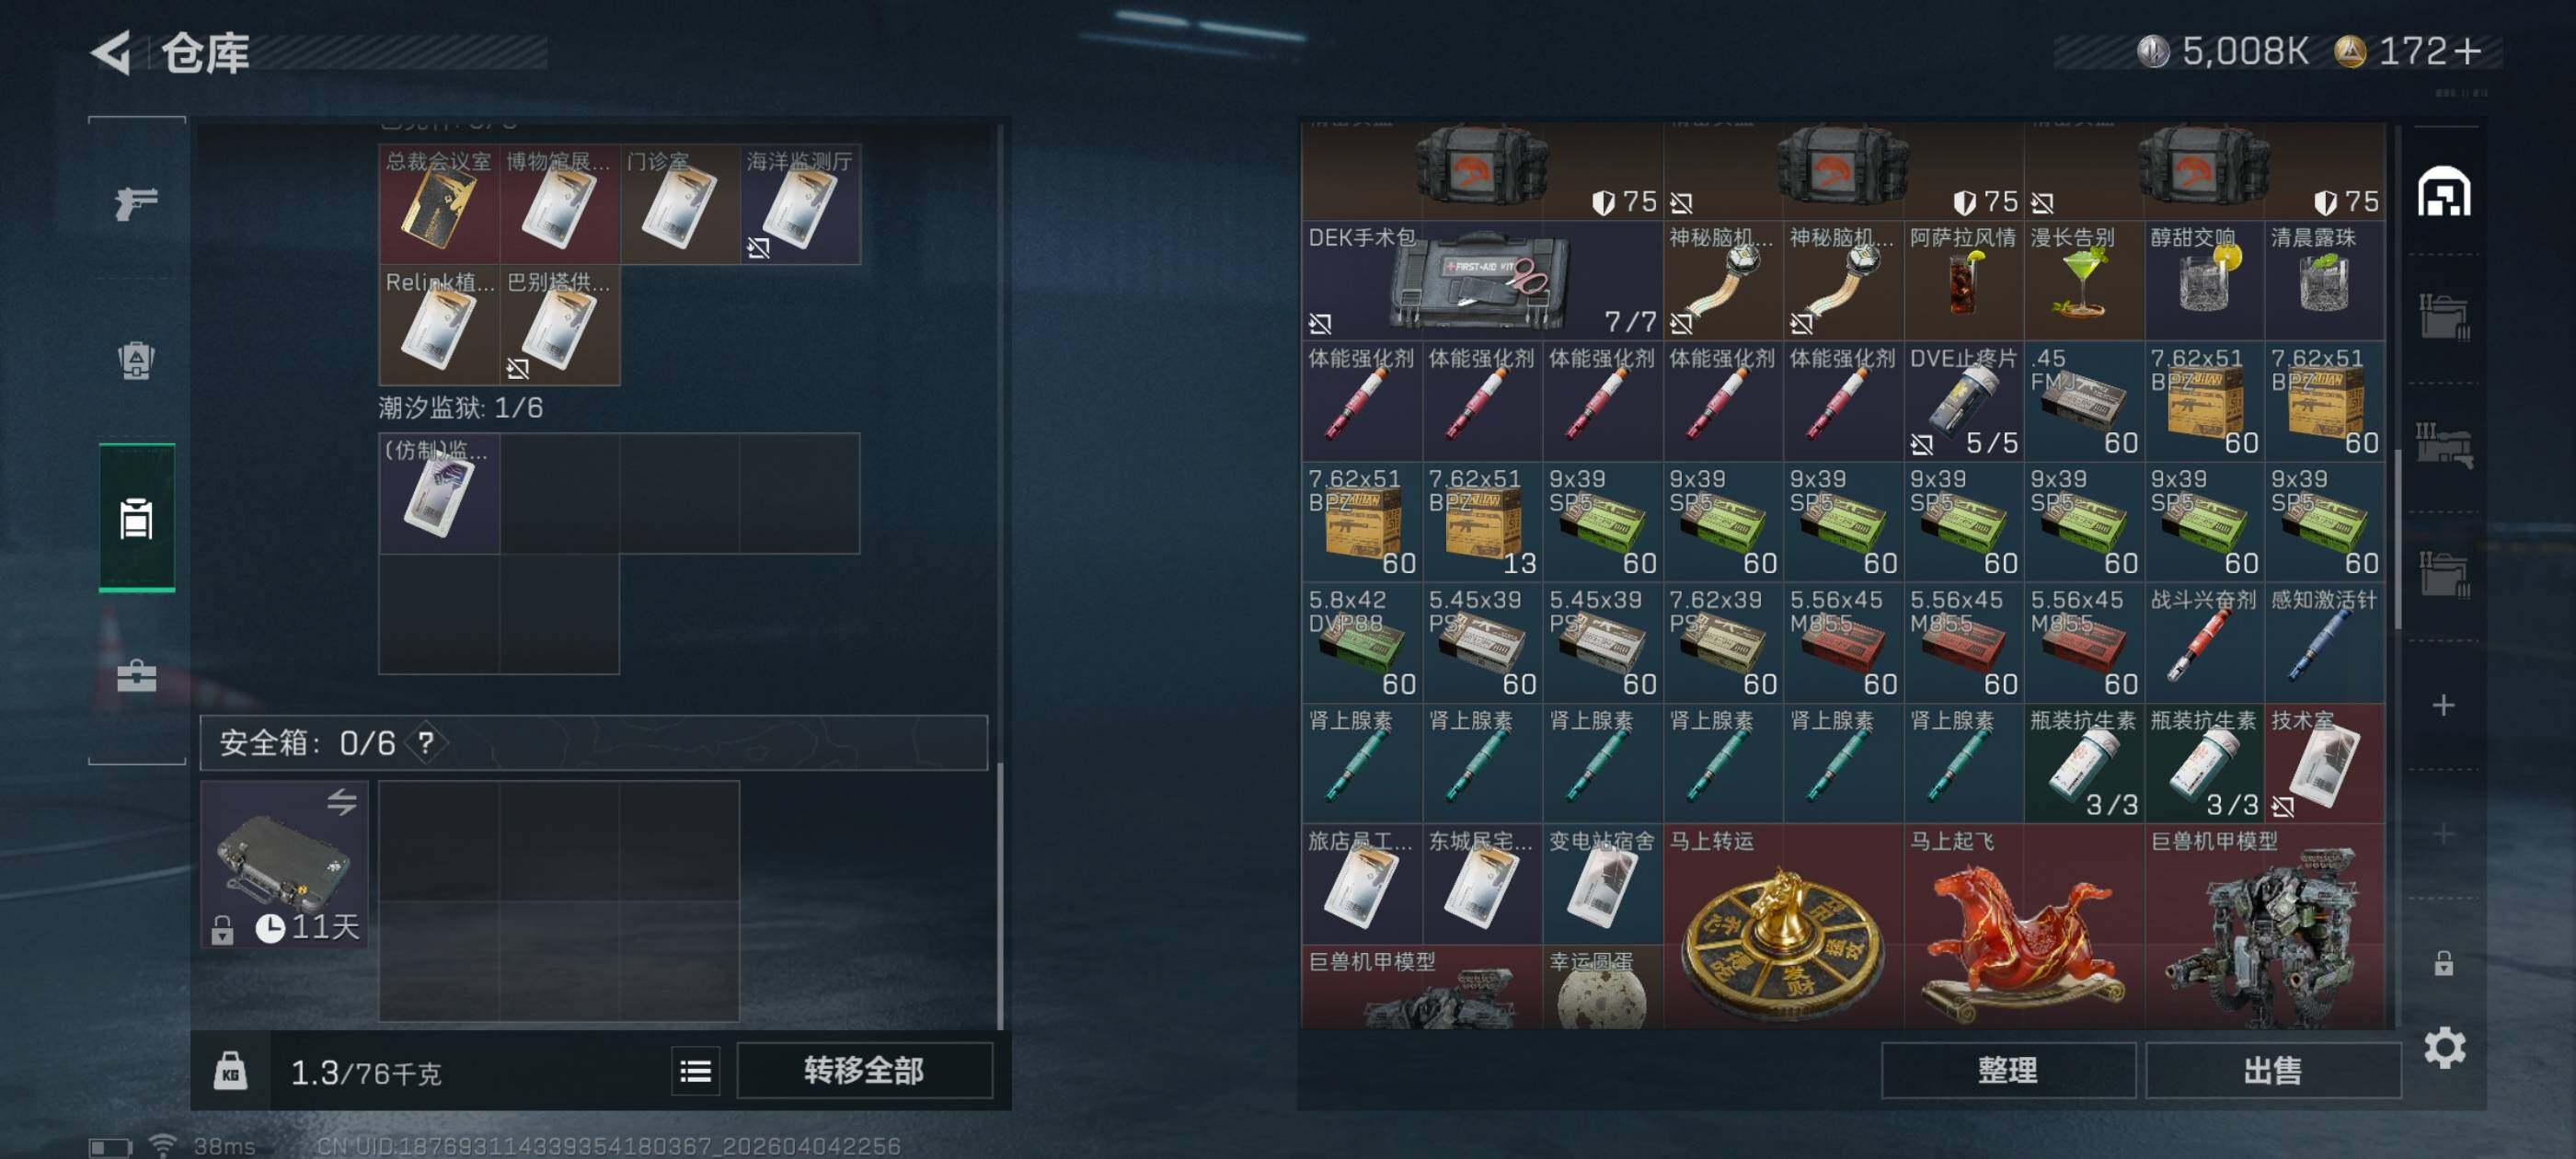Open the weapons category pistol icon
The image size is (2576, 1159).
click(x=136, y=204)
